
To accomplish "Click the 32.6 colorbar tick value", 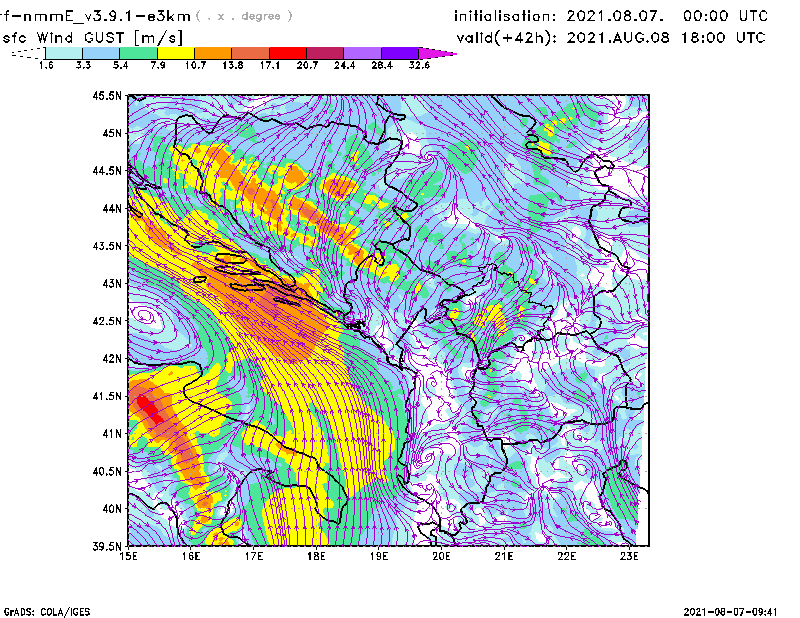I will click(419, 65).
